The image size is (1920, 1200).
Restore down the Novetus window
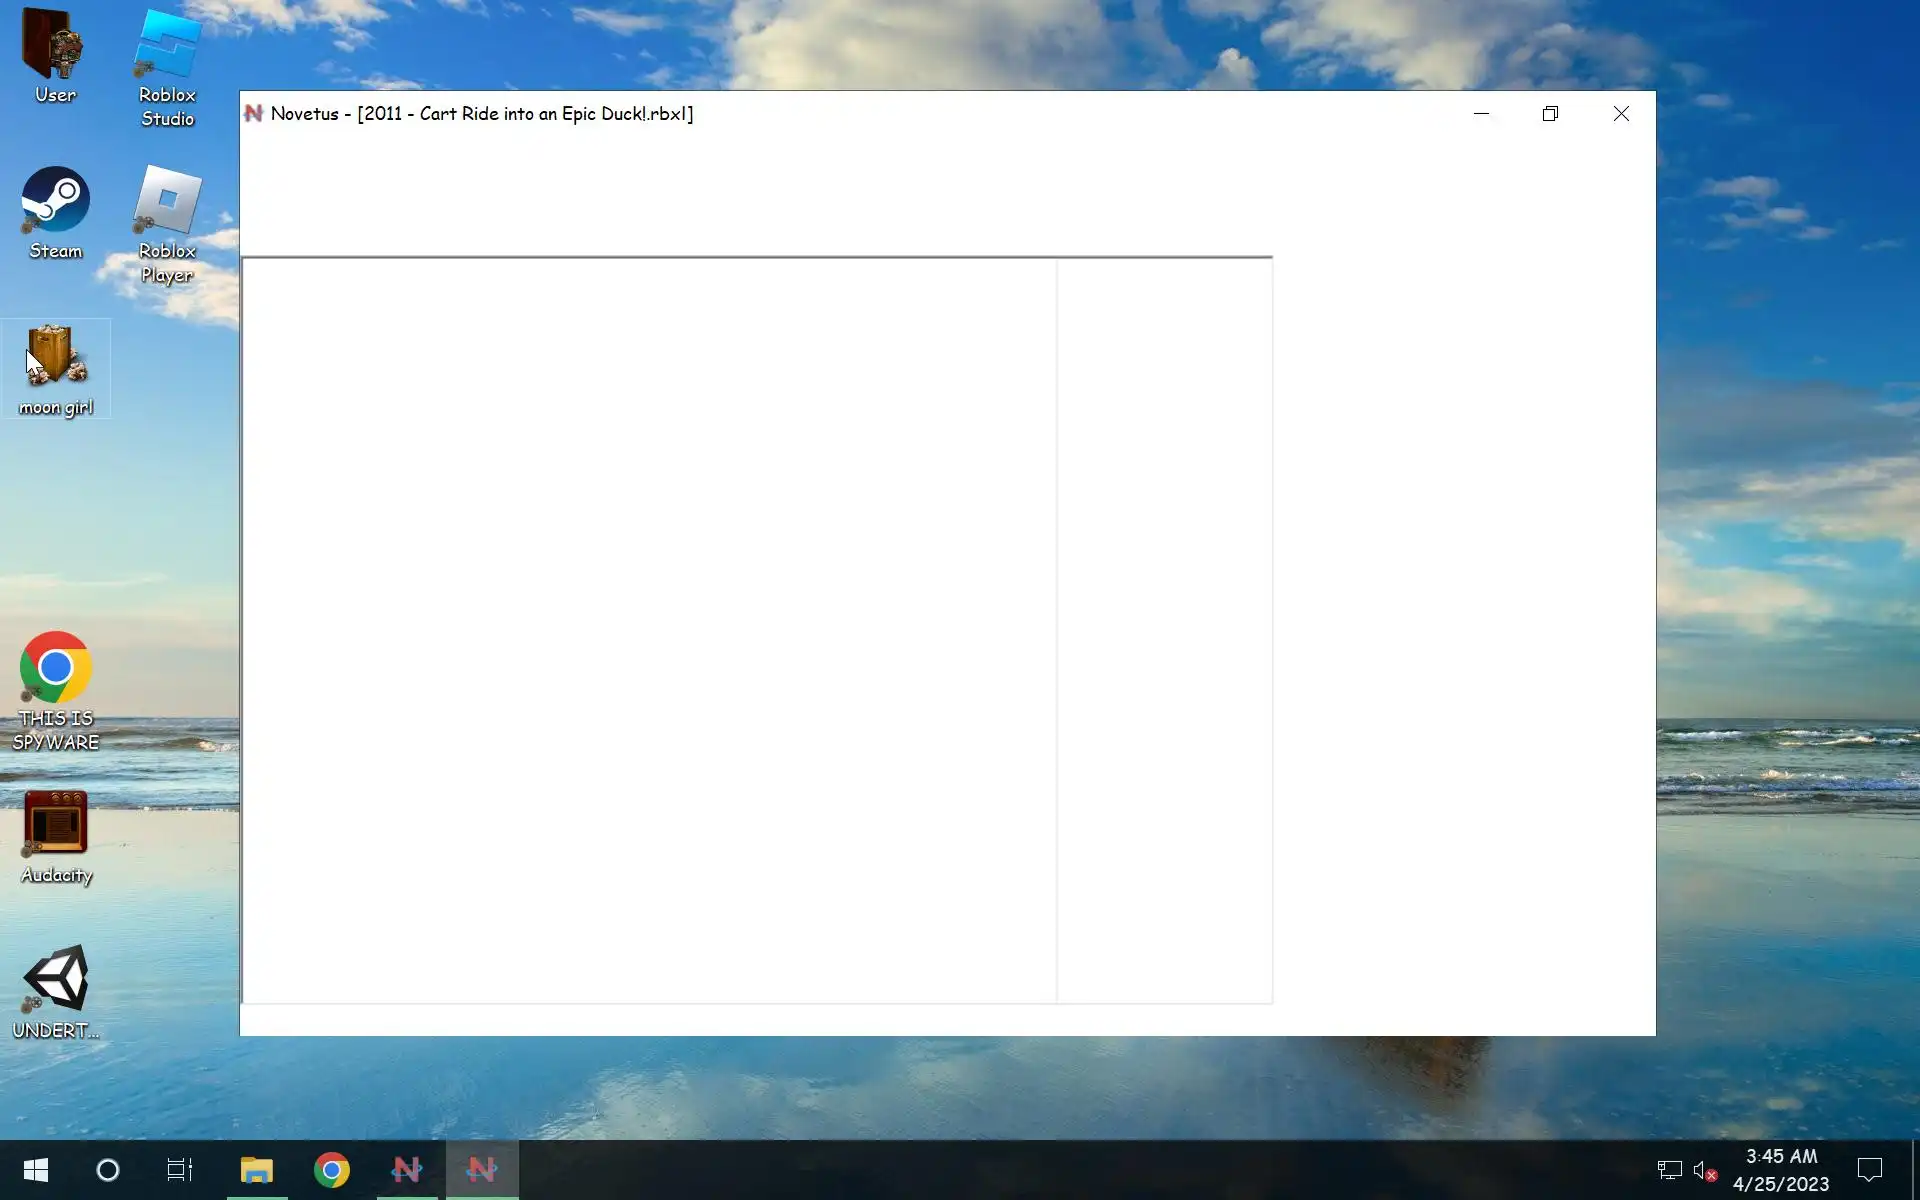(1550, 114)
